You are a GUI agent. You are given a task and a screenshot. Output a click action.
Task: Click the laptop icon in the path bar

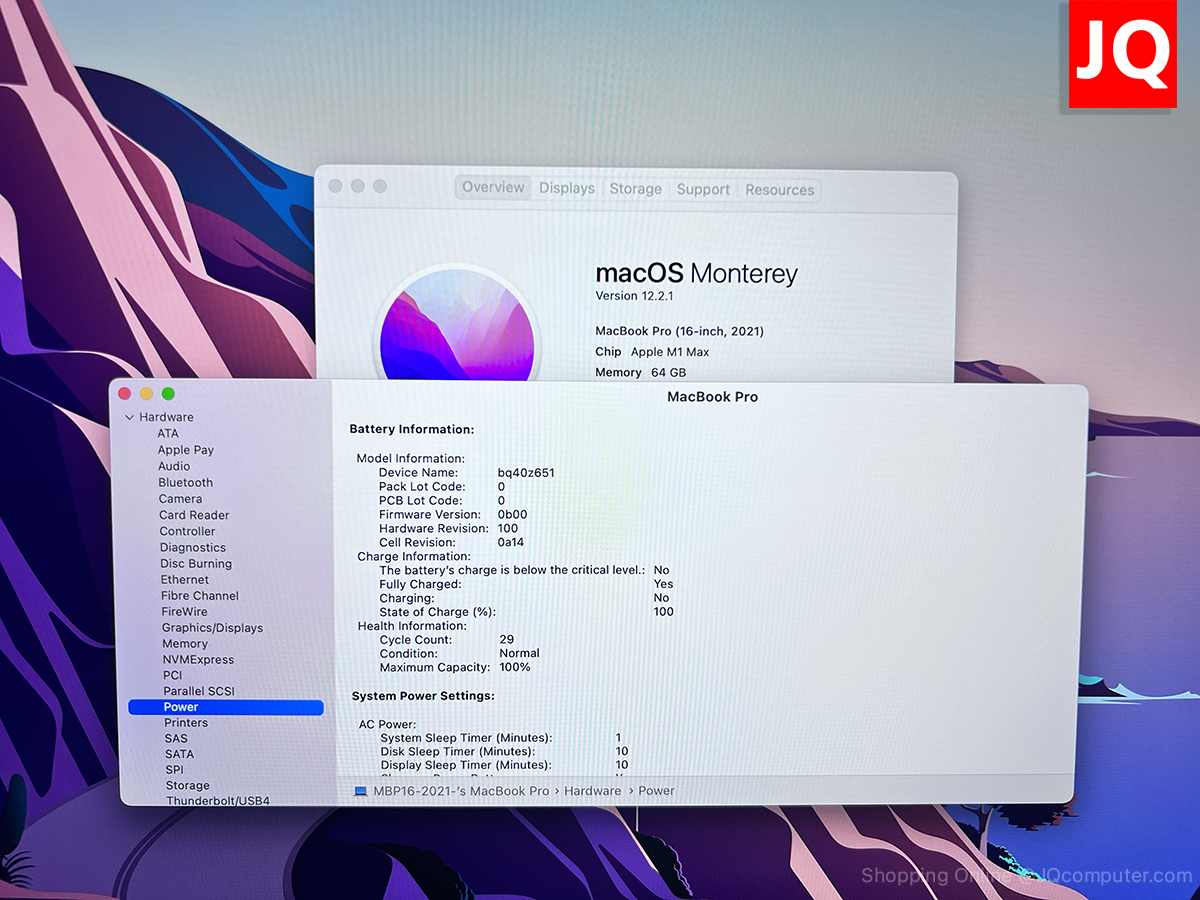[x=360, y=791]
